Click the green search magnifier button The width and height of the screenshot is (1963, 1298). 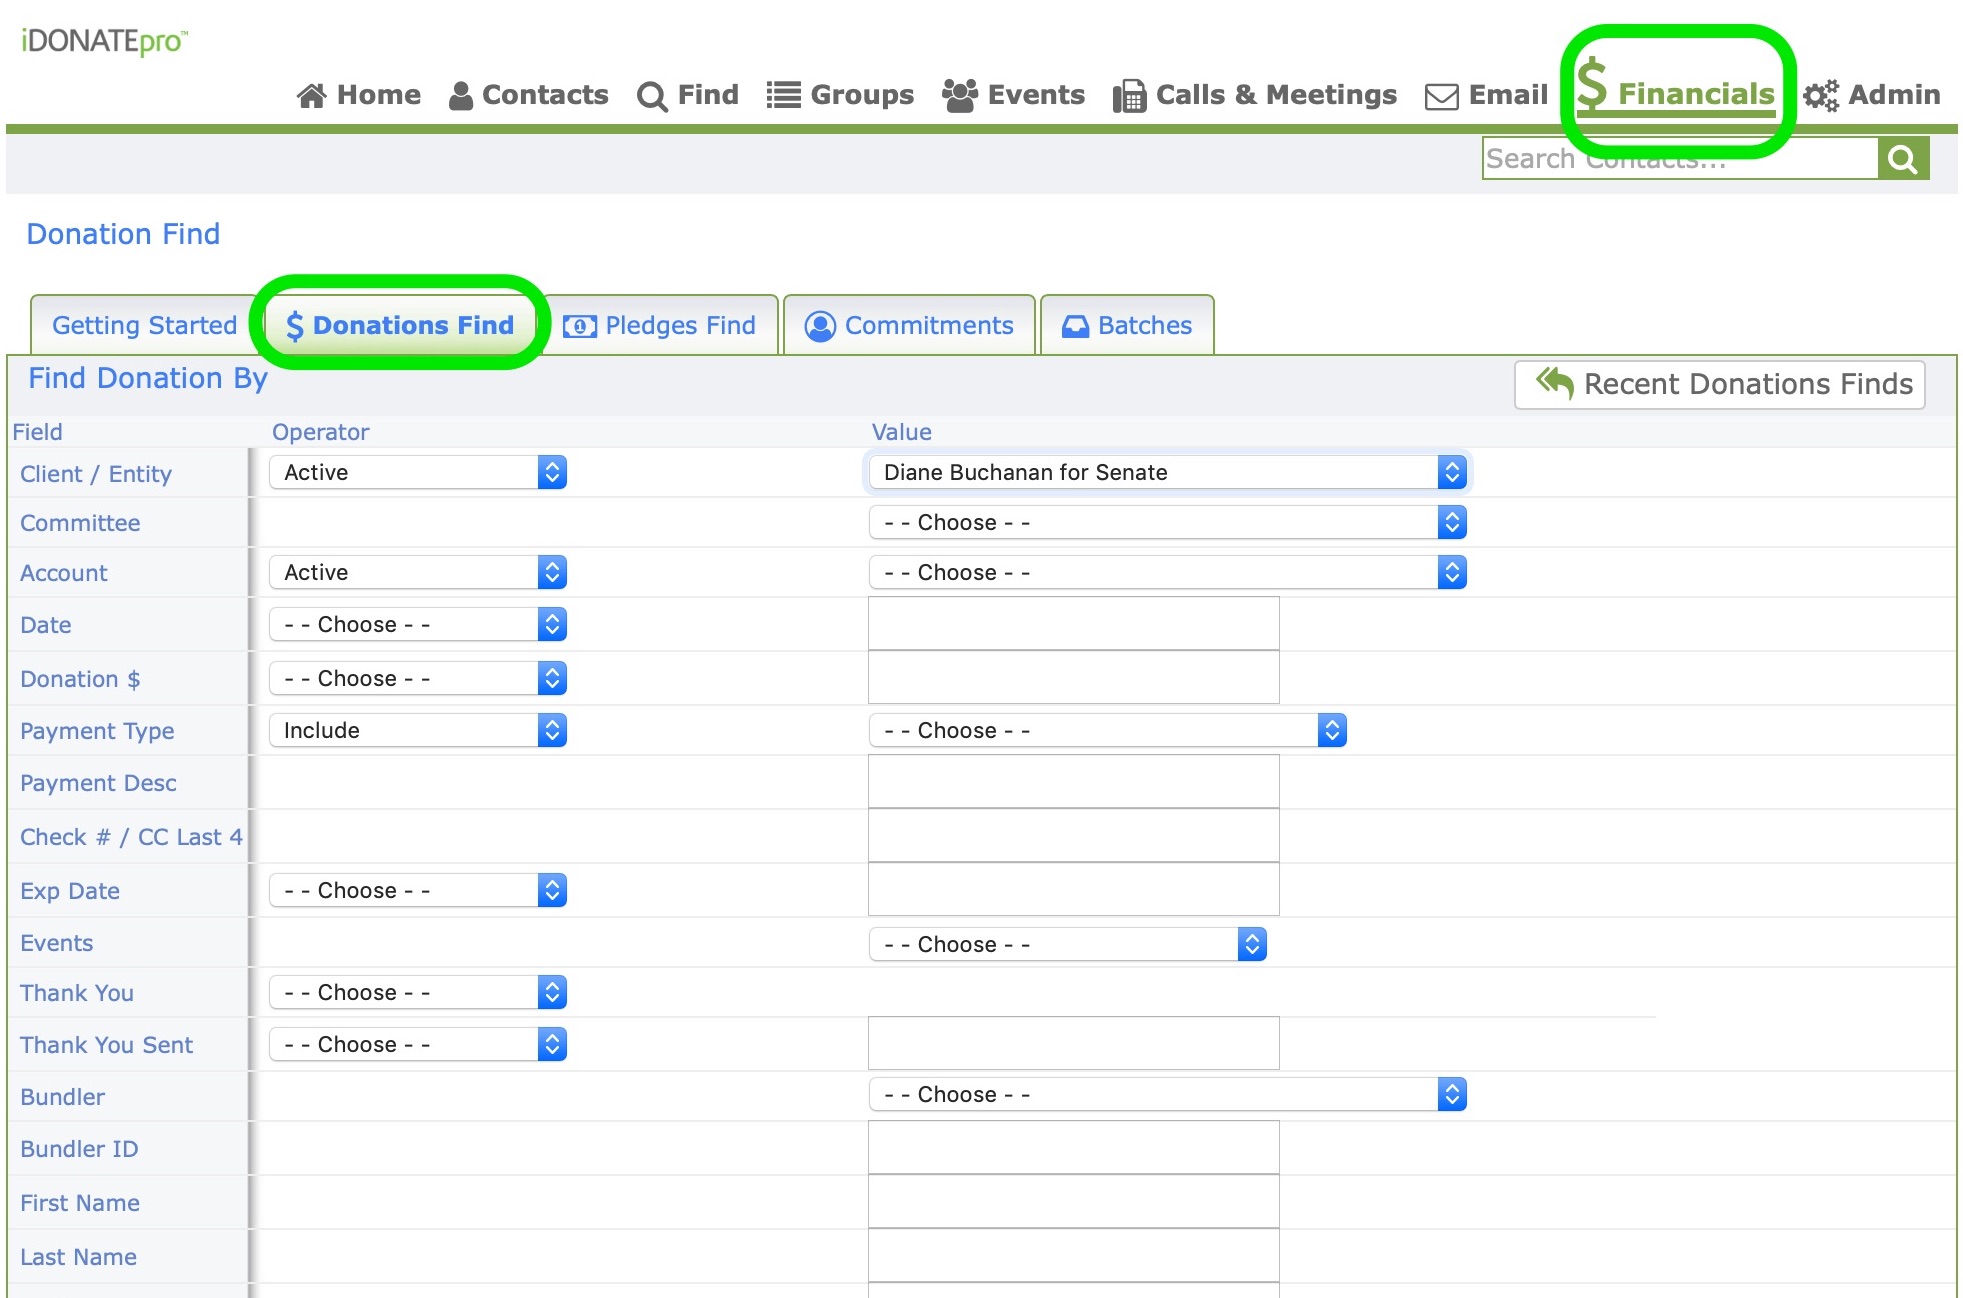[1903, 159]
